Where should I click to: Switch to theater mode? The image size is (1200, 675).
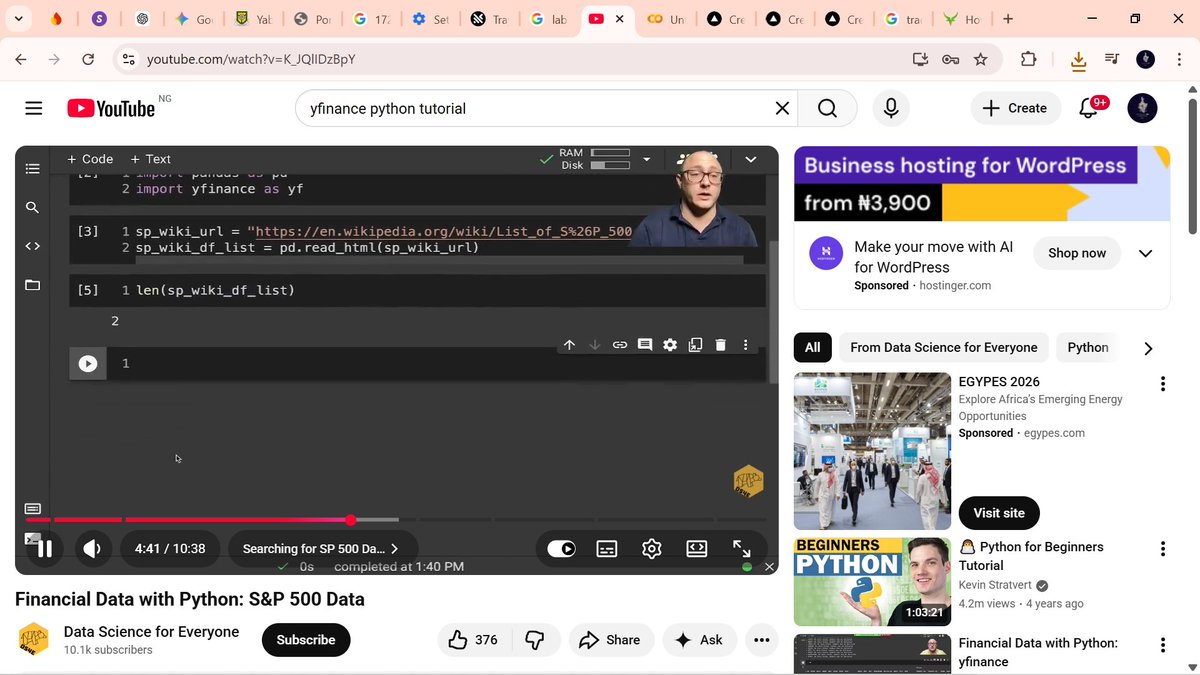pyautogui.click(x=697, y=548)
